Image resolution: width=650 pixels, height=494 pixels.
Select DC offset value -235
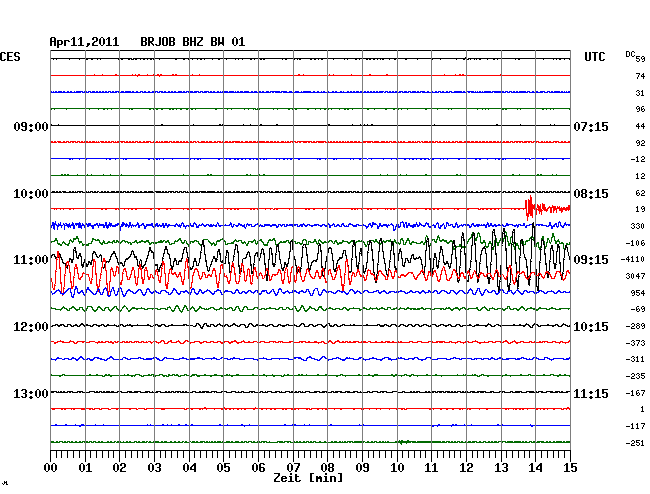[x=635, y=376]
